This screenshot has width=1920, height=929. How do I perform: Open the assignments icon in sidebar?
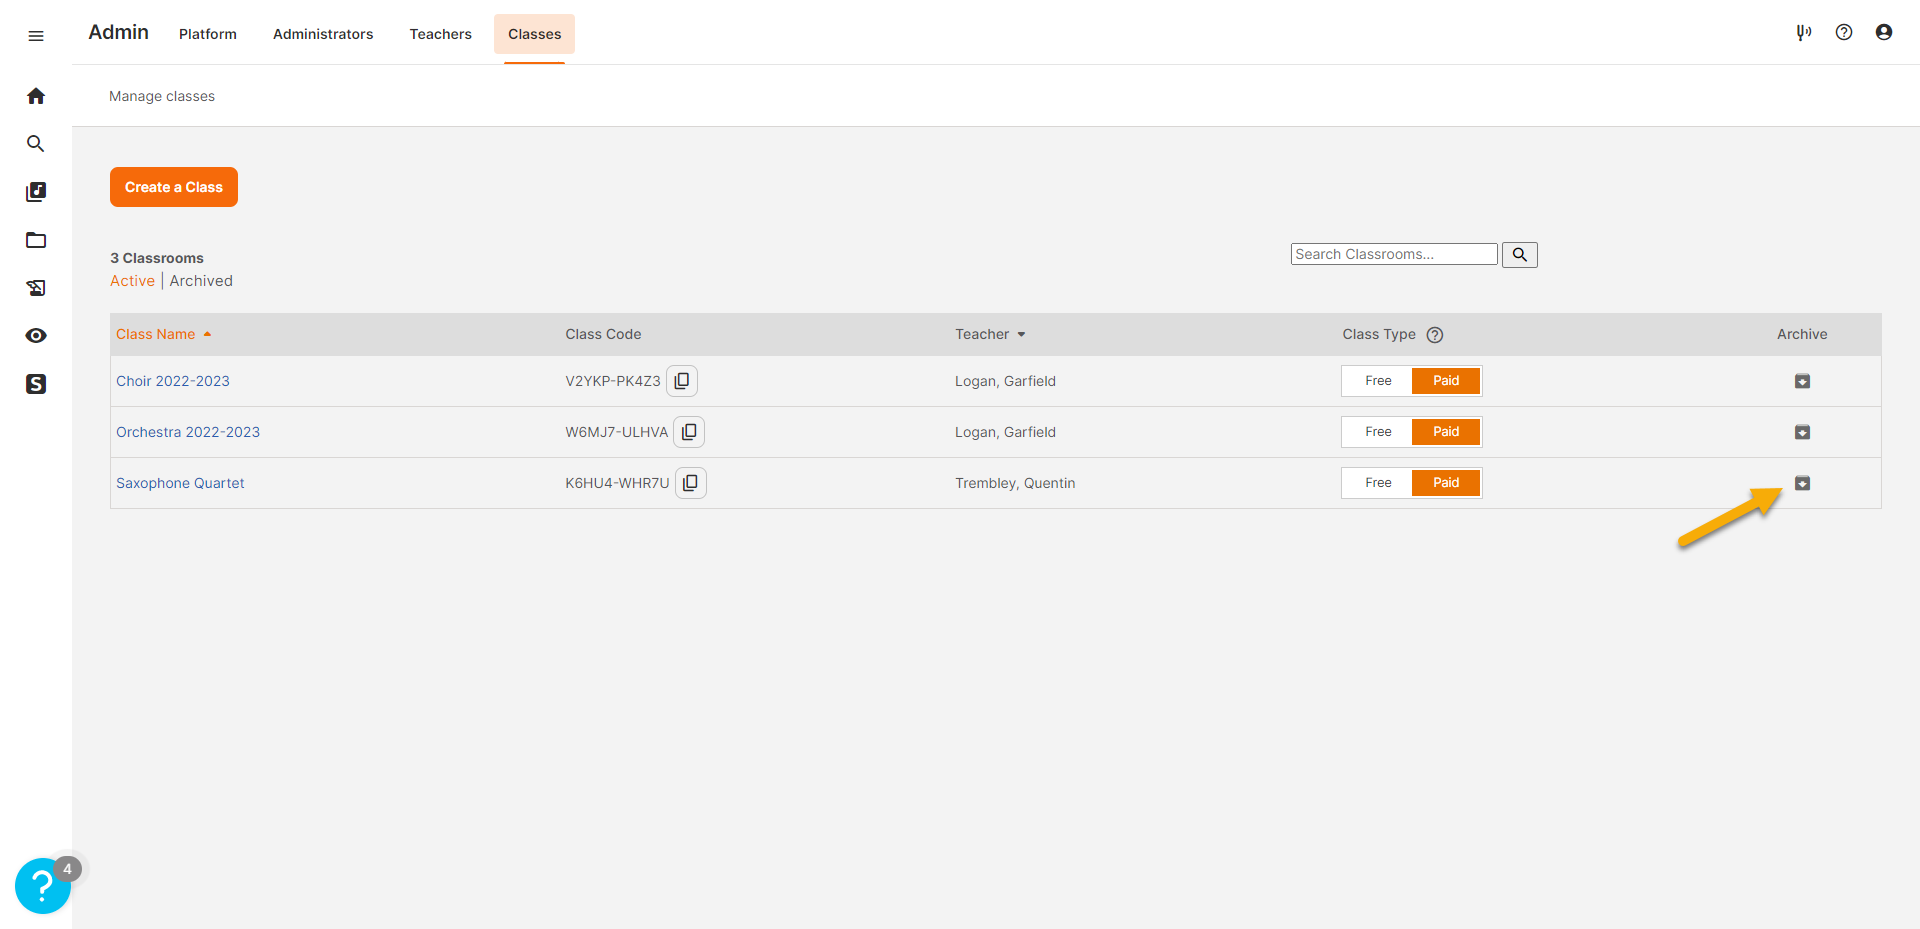point(36,288)
